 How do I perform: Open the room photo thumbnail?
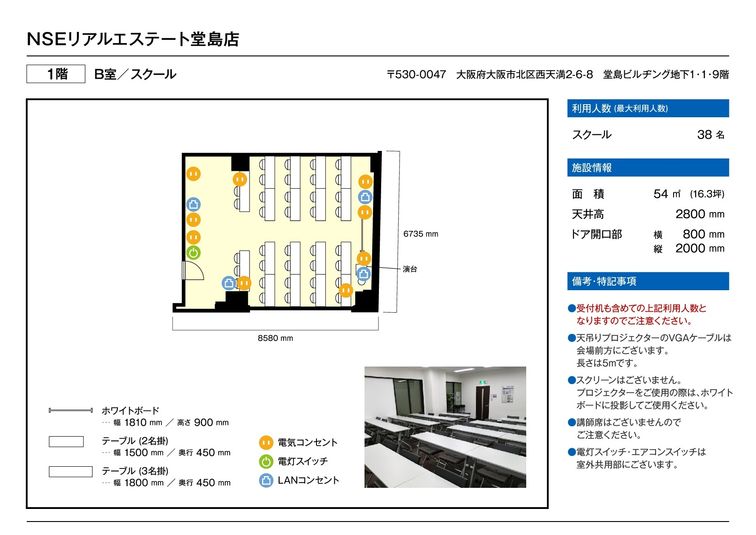(x=445, y=427)
